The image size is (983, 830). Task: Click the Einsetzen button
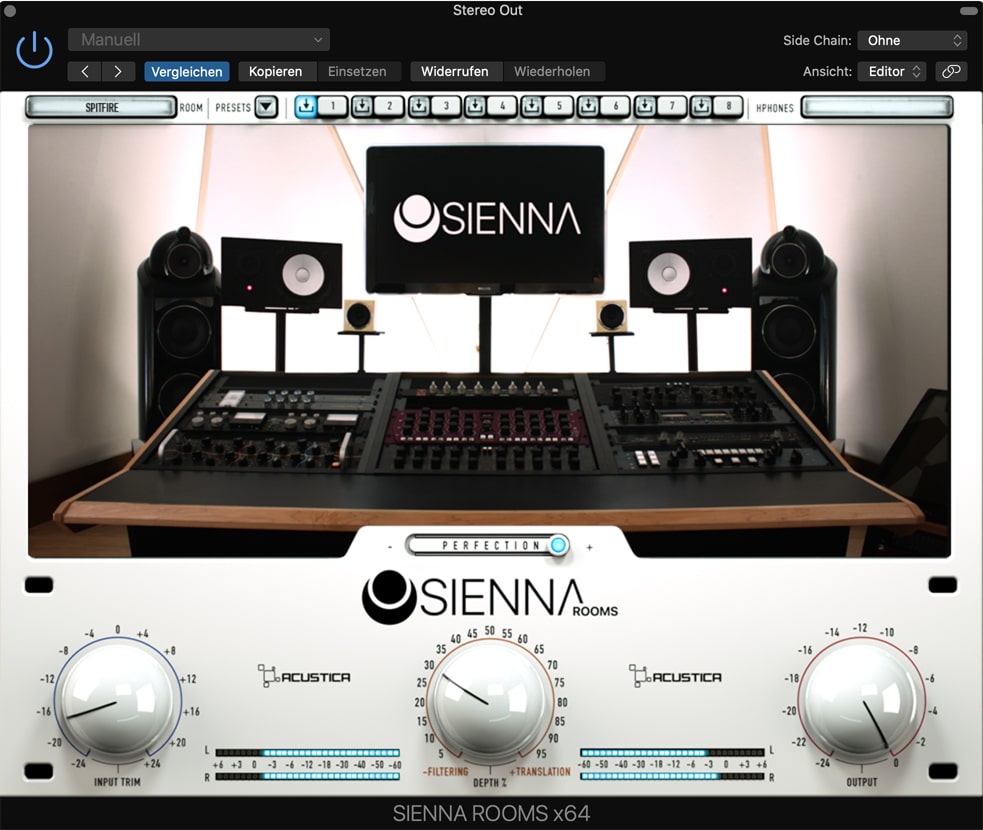point(357,71)
